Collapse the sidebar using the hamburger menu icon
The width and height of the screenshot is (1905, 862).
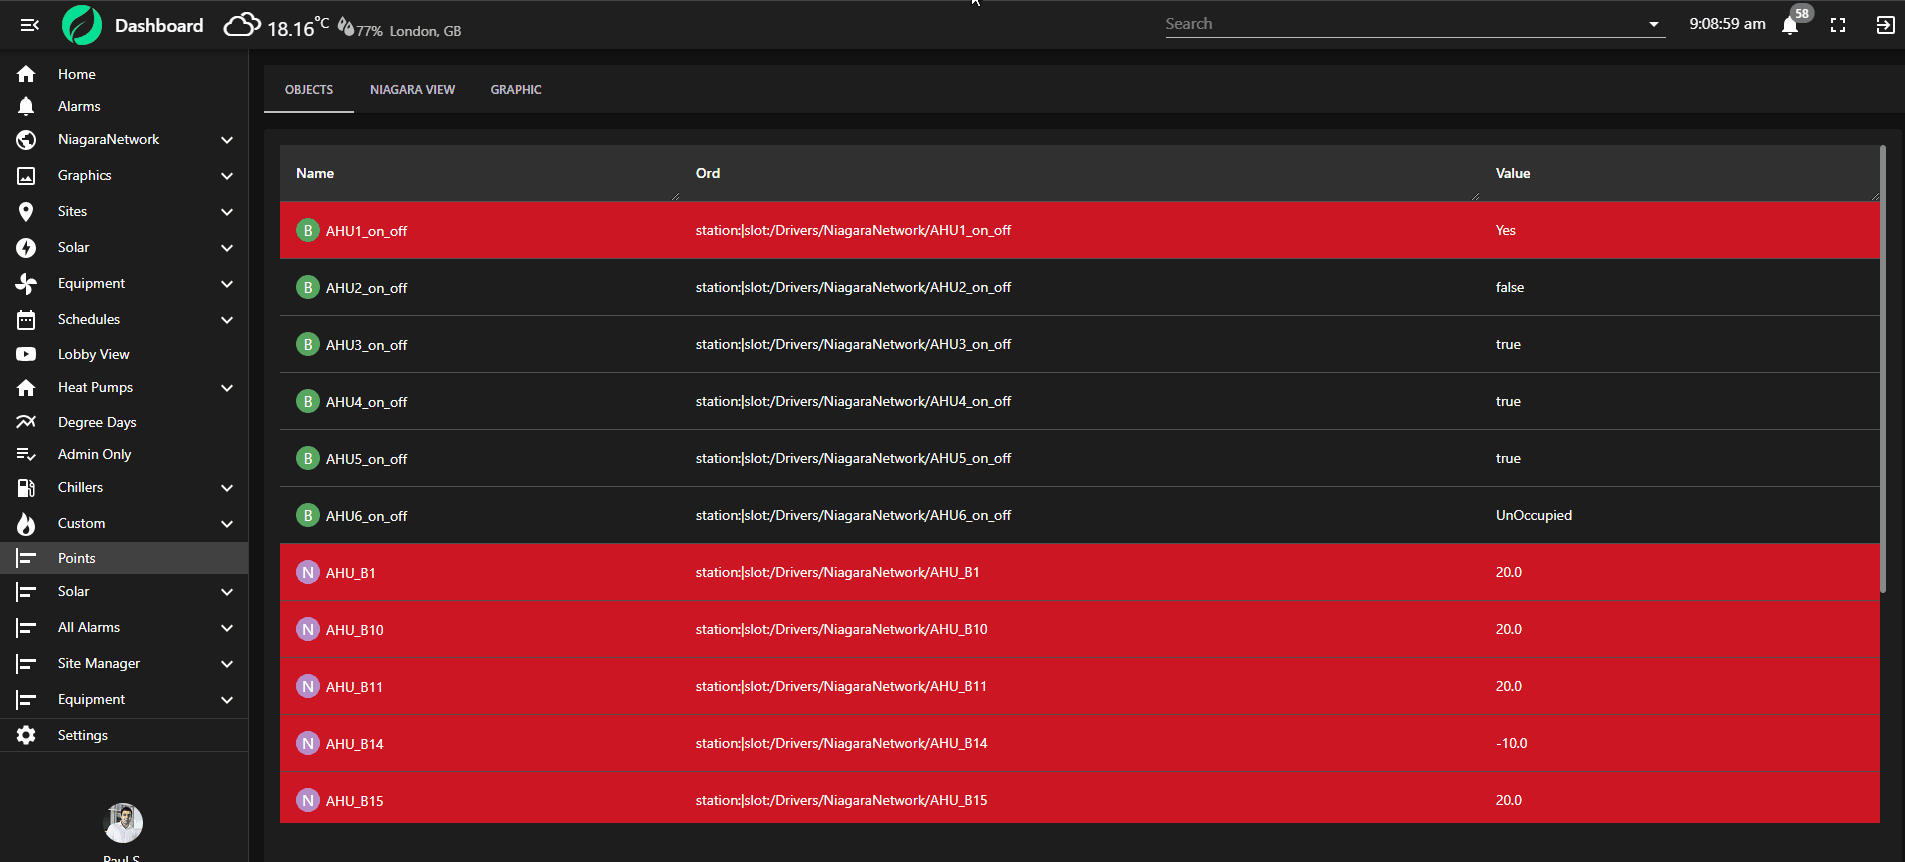(x=30, y=25)
